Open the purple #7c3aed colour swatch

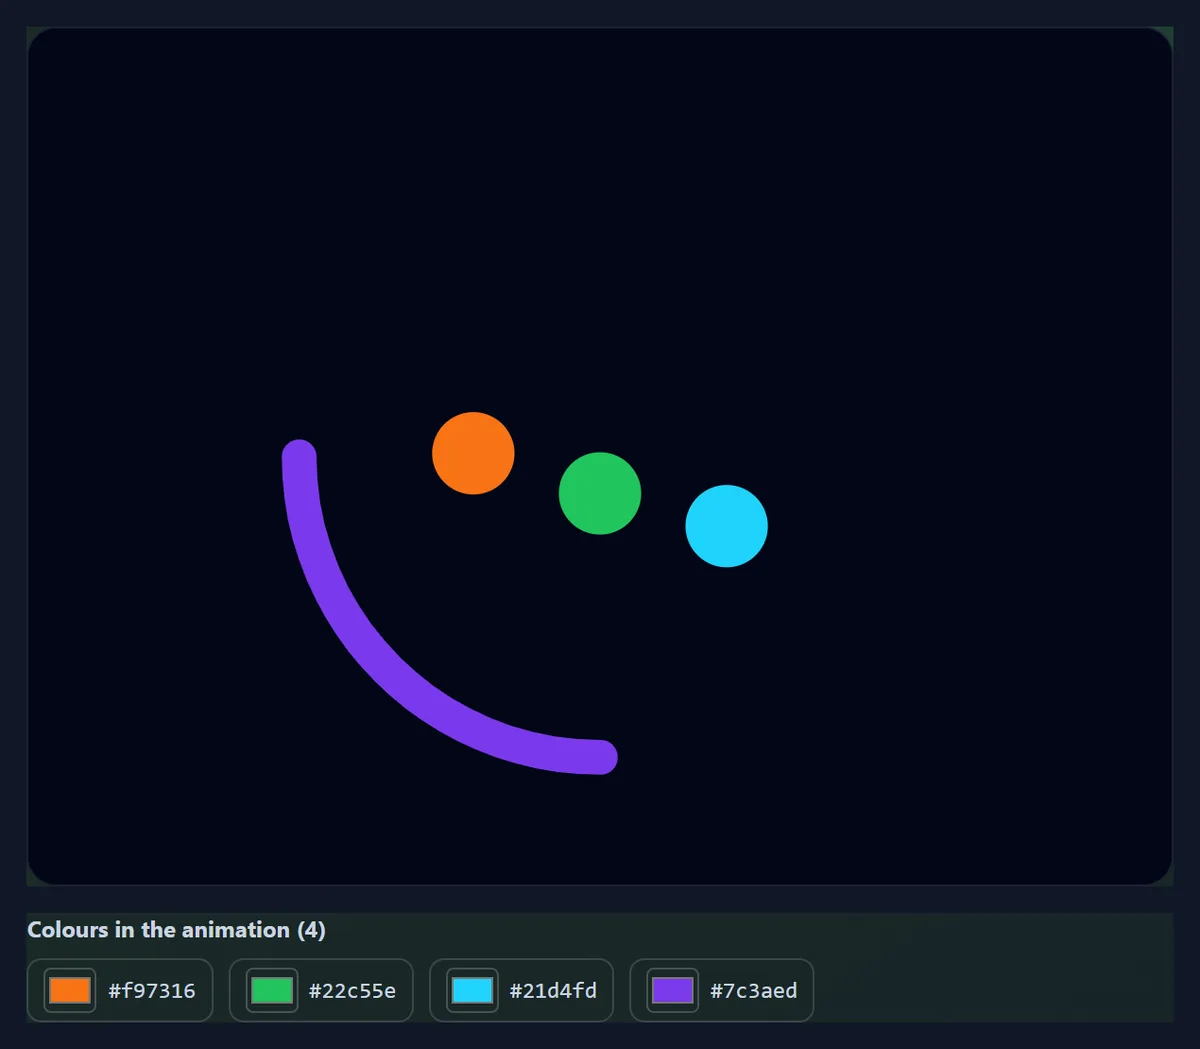coord(672,990)
